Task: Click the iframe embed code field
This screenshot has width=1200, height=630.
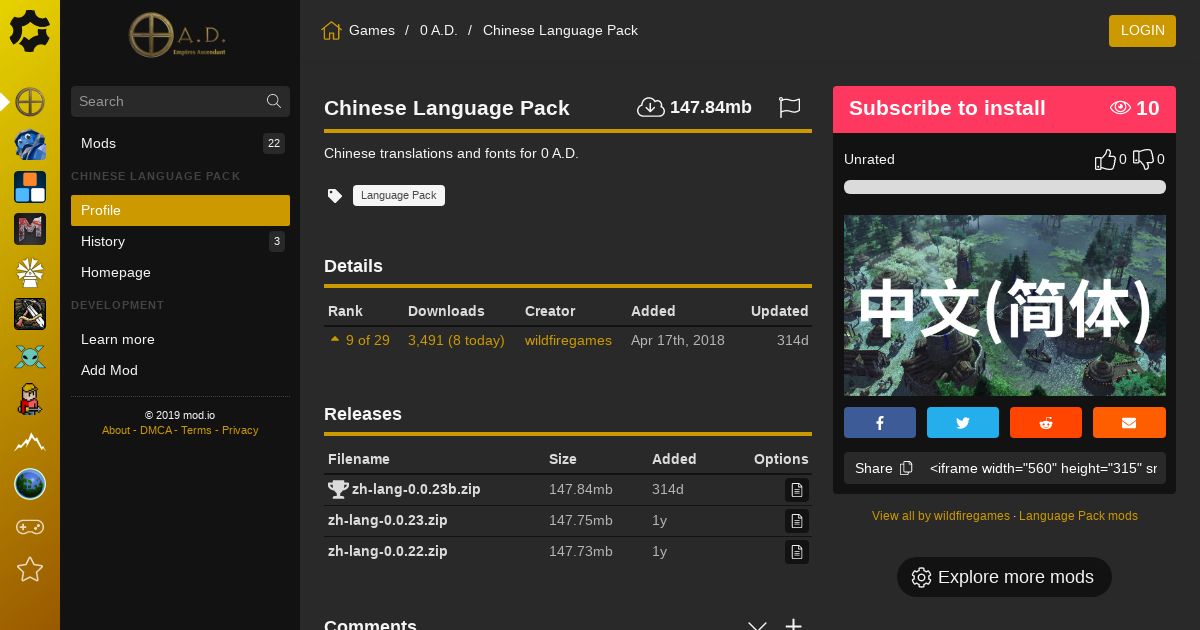Action: pos(1043,468)
